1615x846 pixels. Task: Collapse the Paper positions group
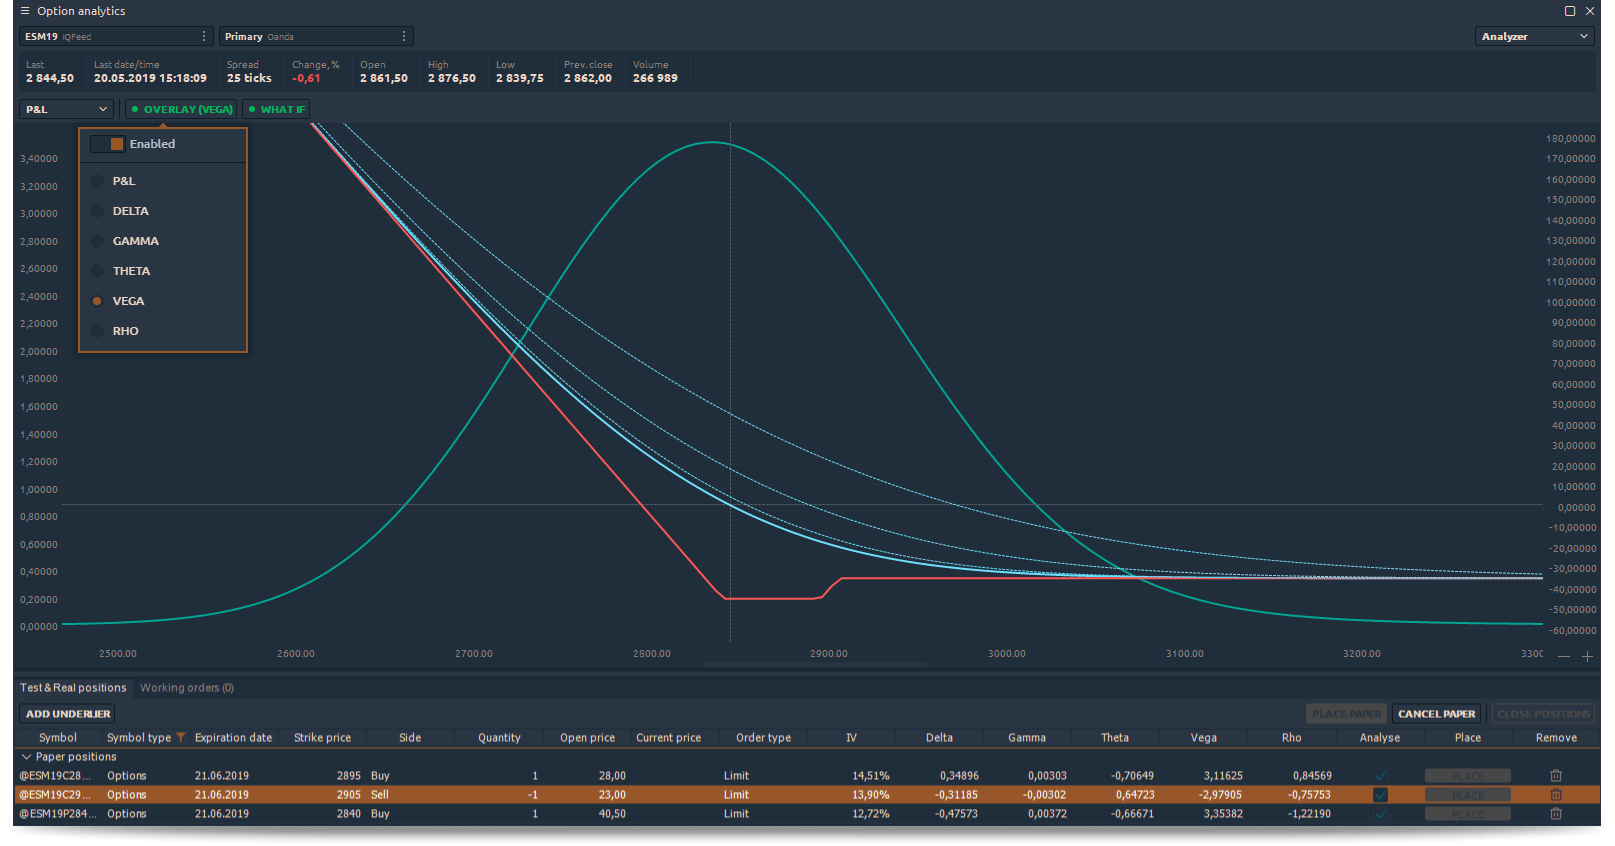[26, 757]
